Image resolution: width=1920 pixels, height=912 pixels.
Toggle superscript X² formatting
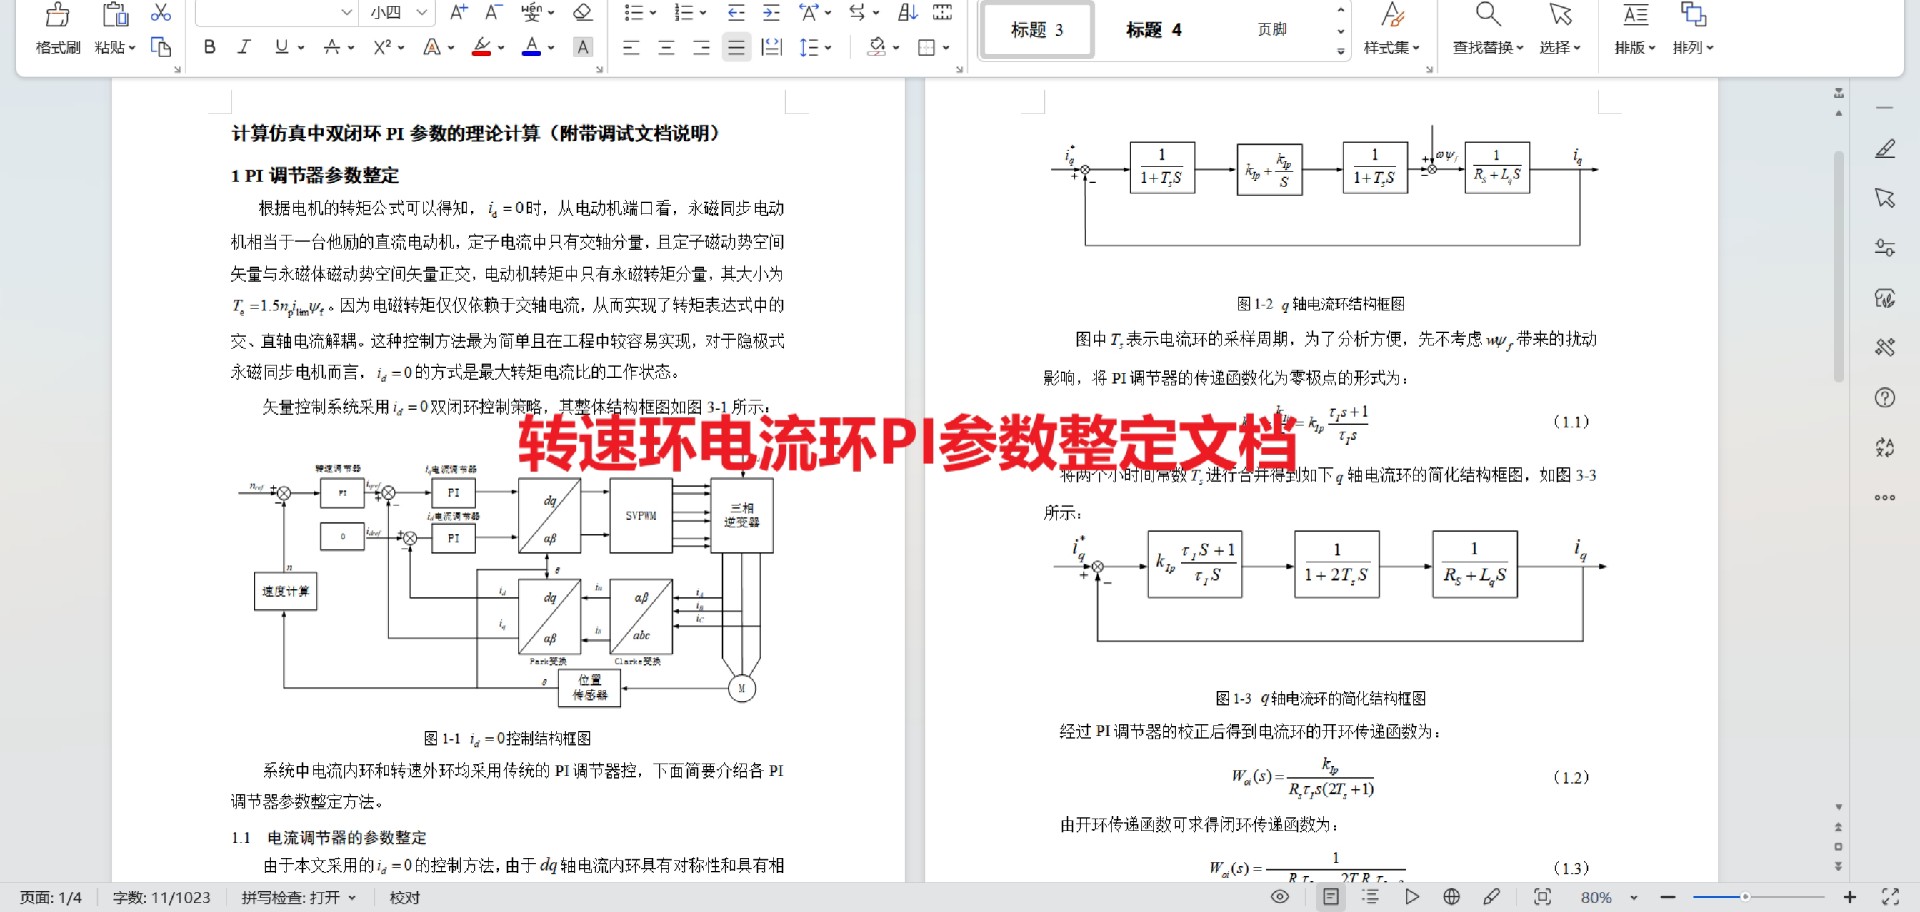pos(382,46)
